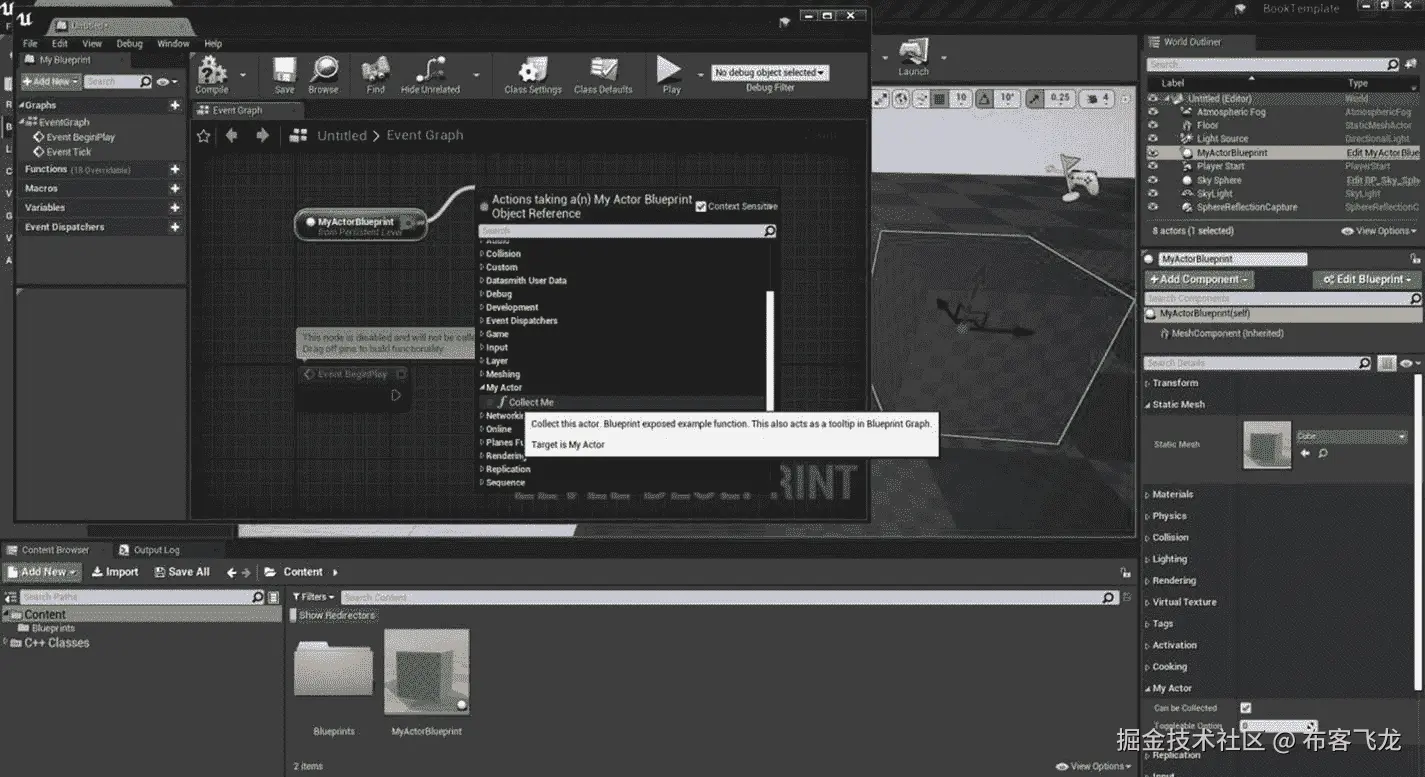1425x777 pixels.
Task: Go back in graph navigation history
Action: point(232,135)
